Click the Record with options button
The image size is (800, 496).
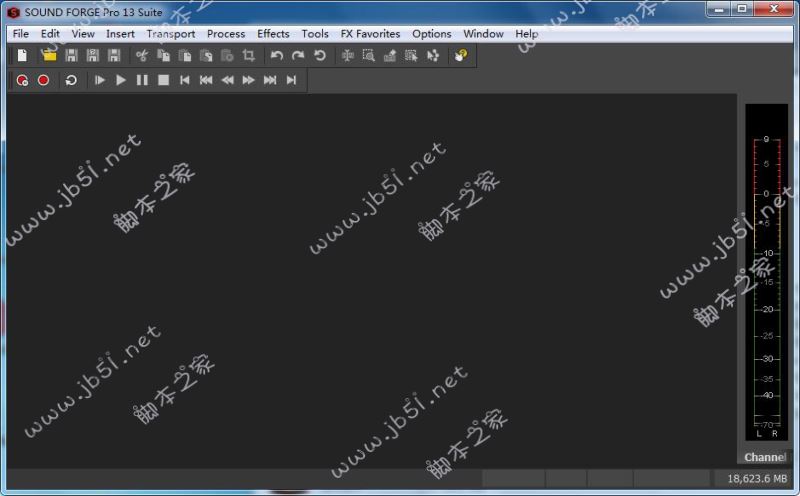22,80
